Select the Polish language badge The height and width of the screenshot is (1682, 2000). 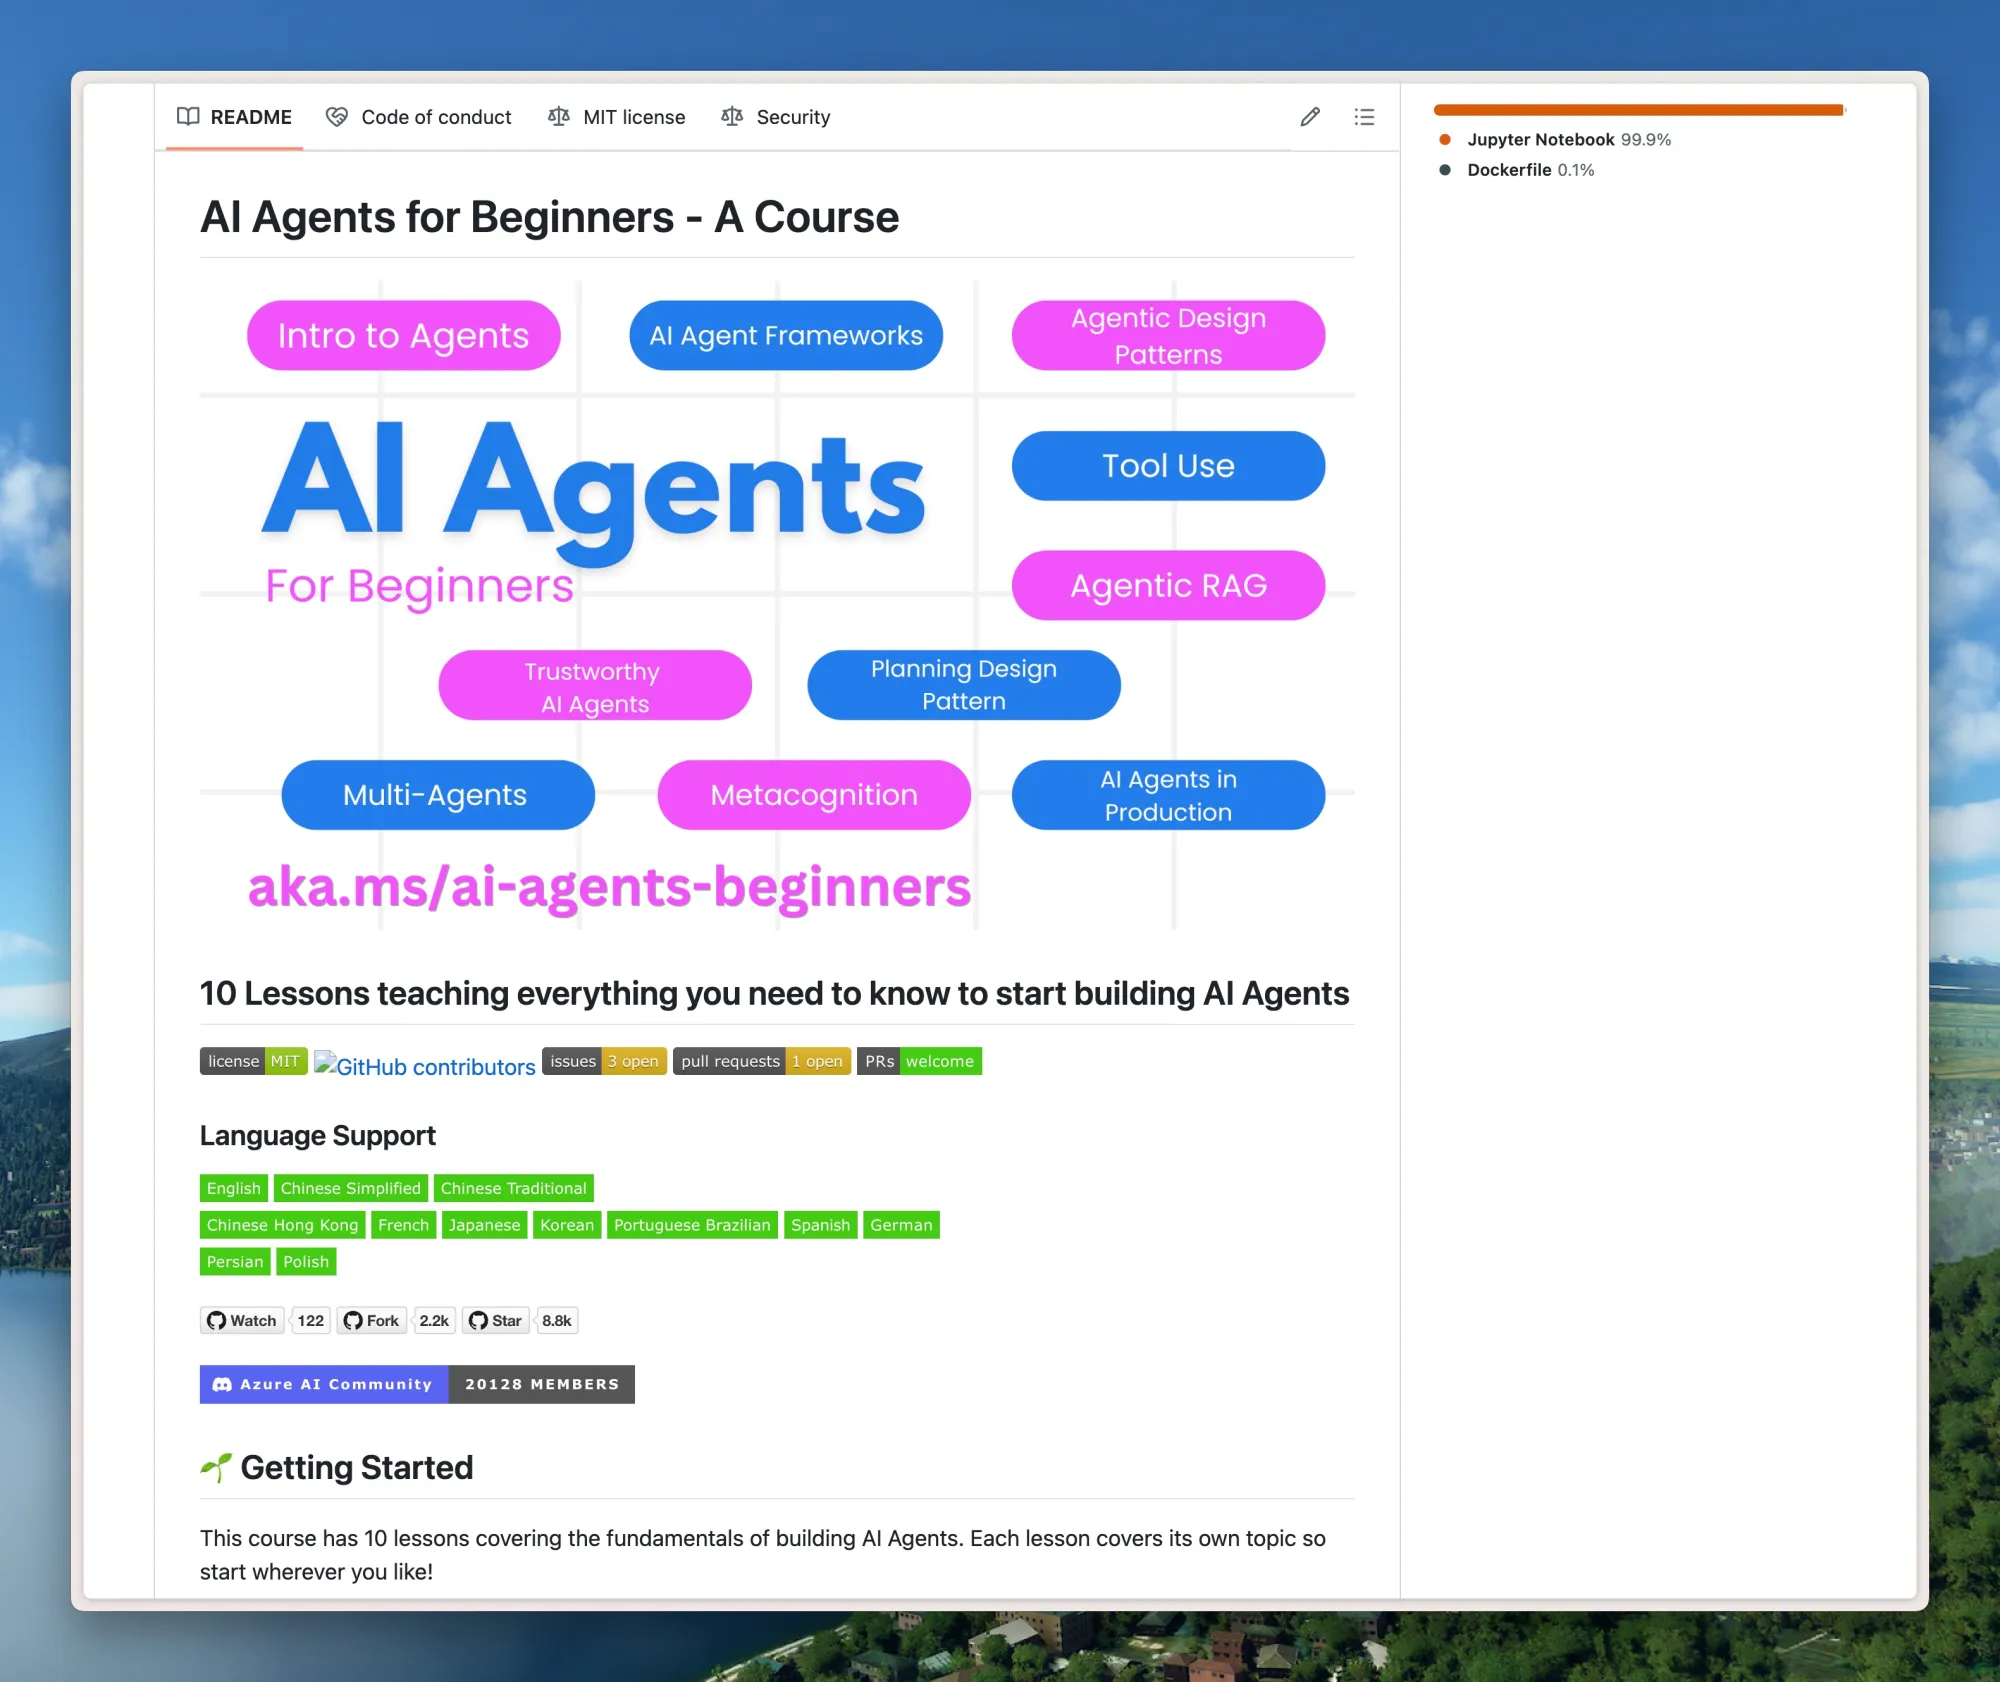click(x=306, y=1262)
